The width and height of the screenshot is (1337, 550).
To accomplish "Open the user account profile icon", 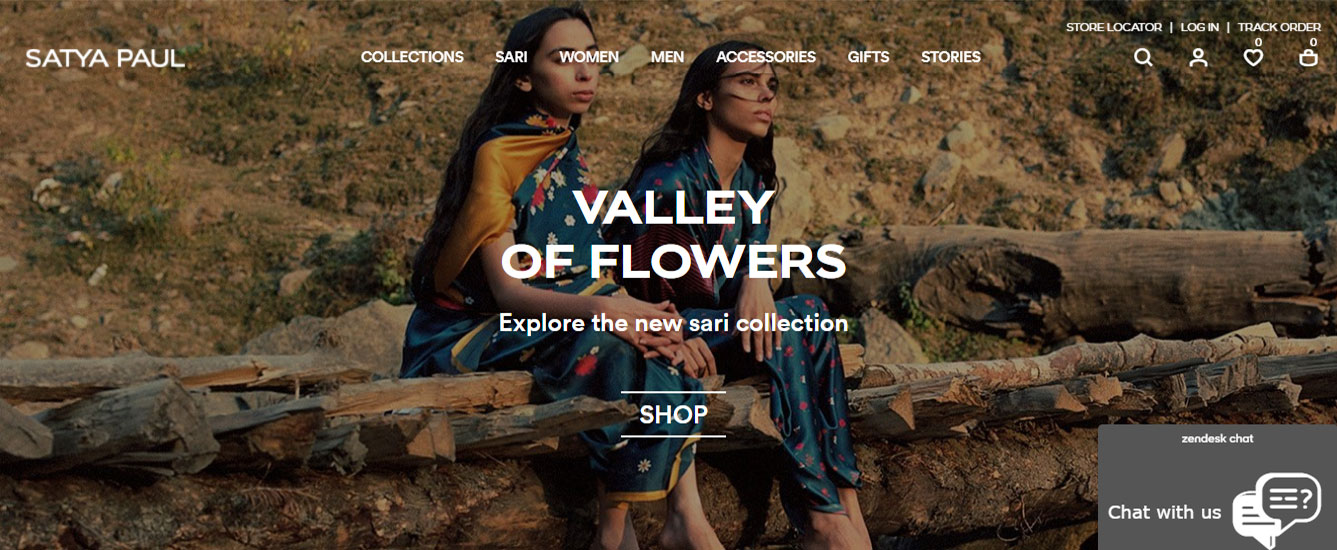I will [x=1198, y=57].
